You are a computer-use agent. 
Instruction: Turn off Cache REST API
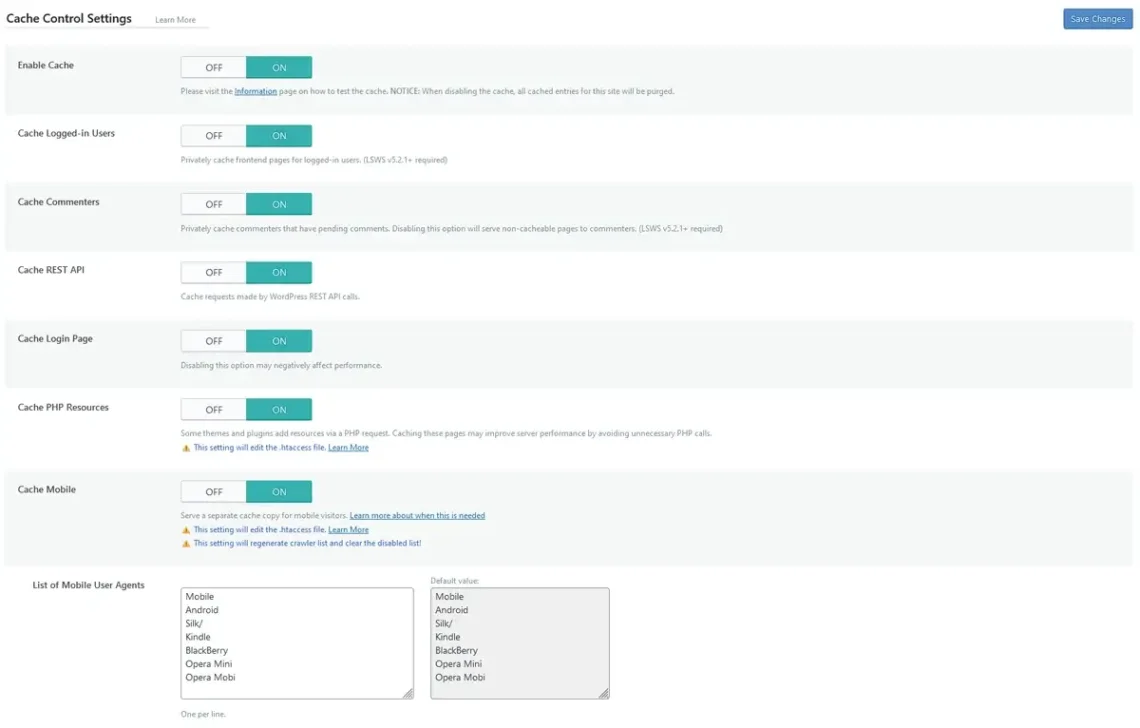(212, 272)
